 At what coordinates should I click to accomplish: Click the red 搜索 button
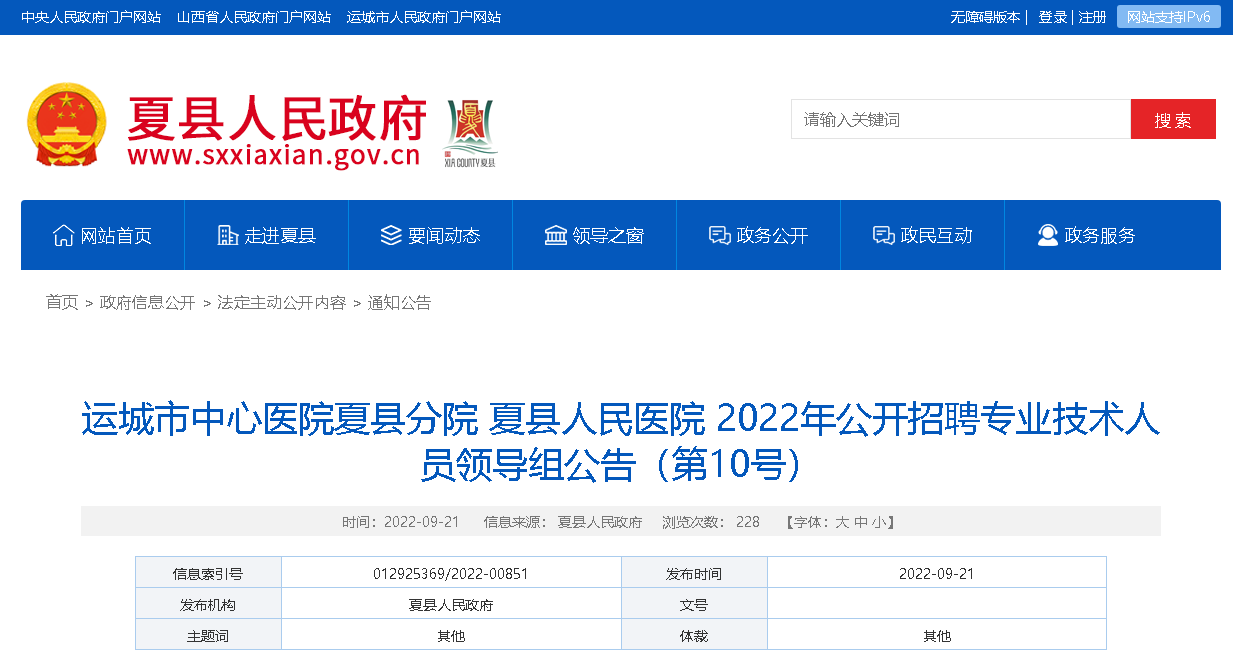point(1173,119)
